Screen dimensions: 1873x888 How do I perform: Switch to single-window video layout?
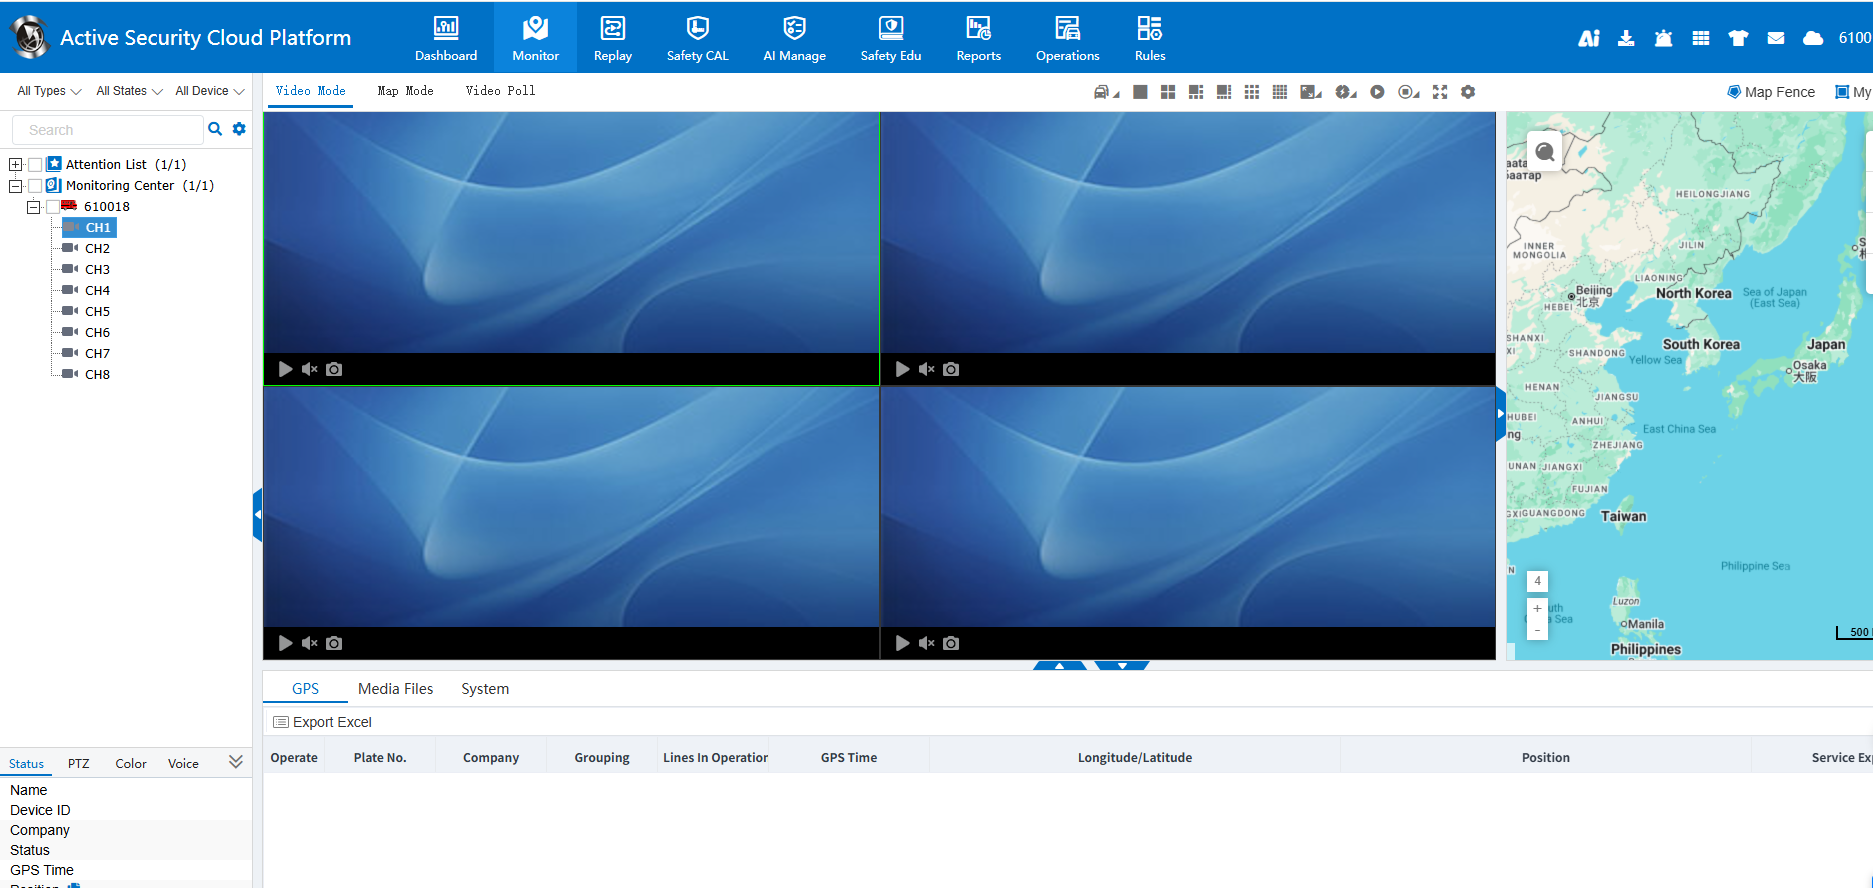[1140, 92]
